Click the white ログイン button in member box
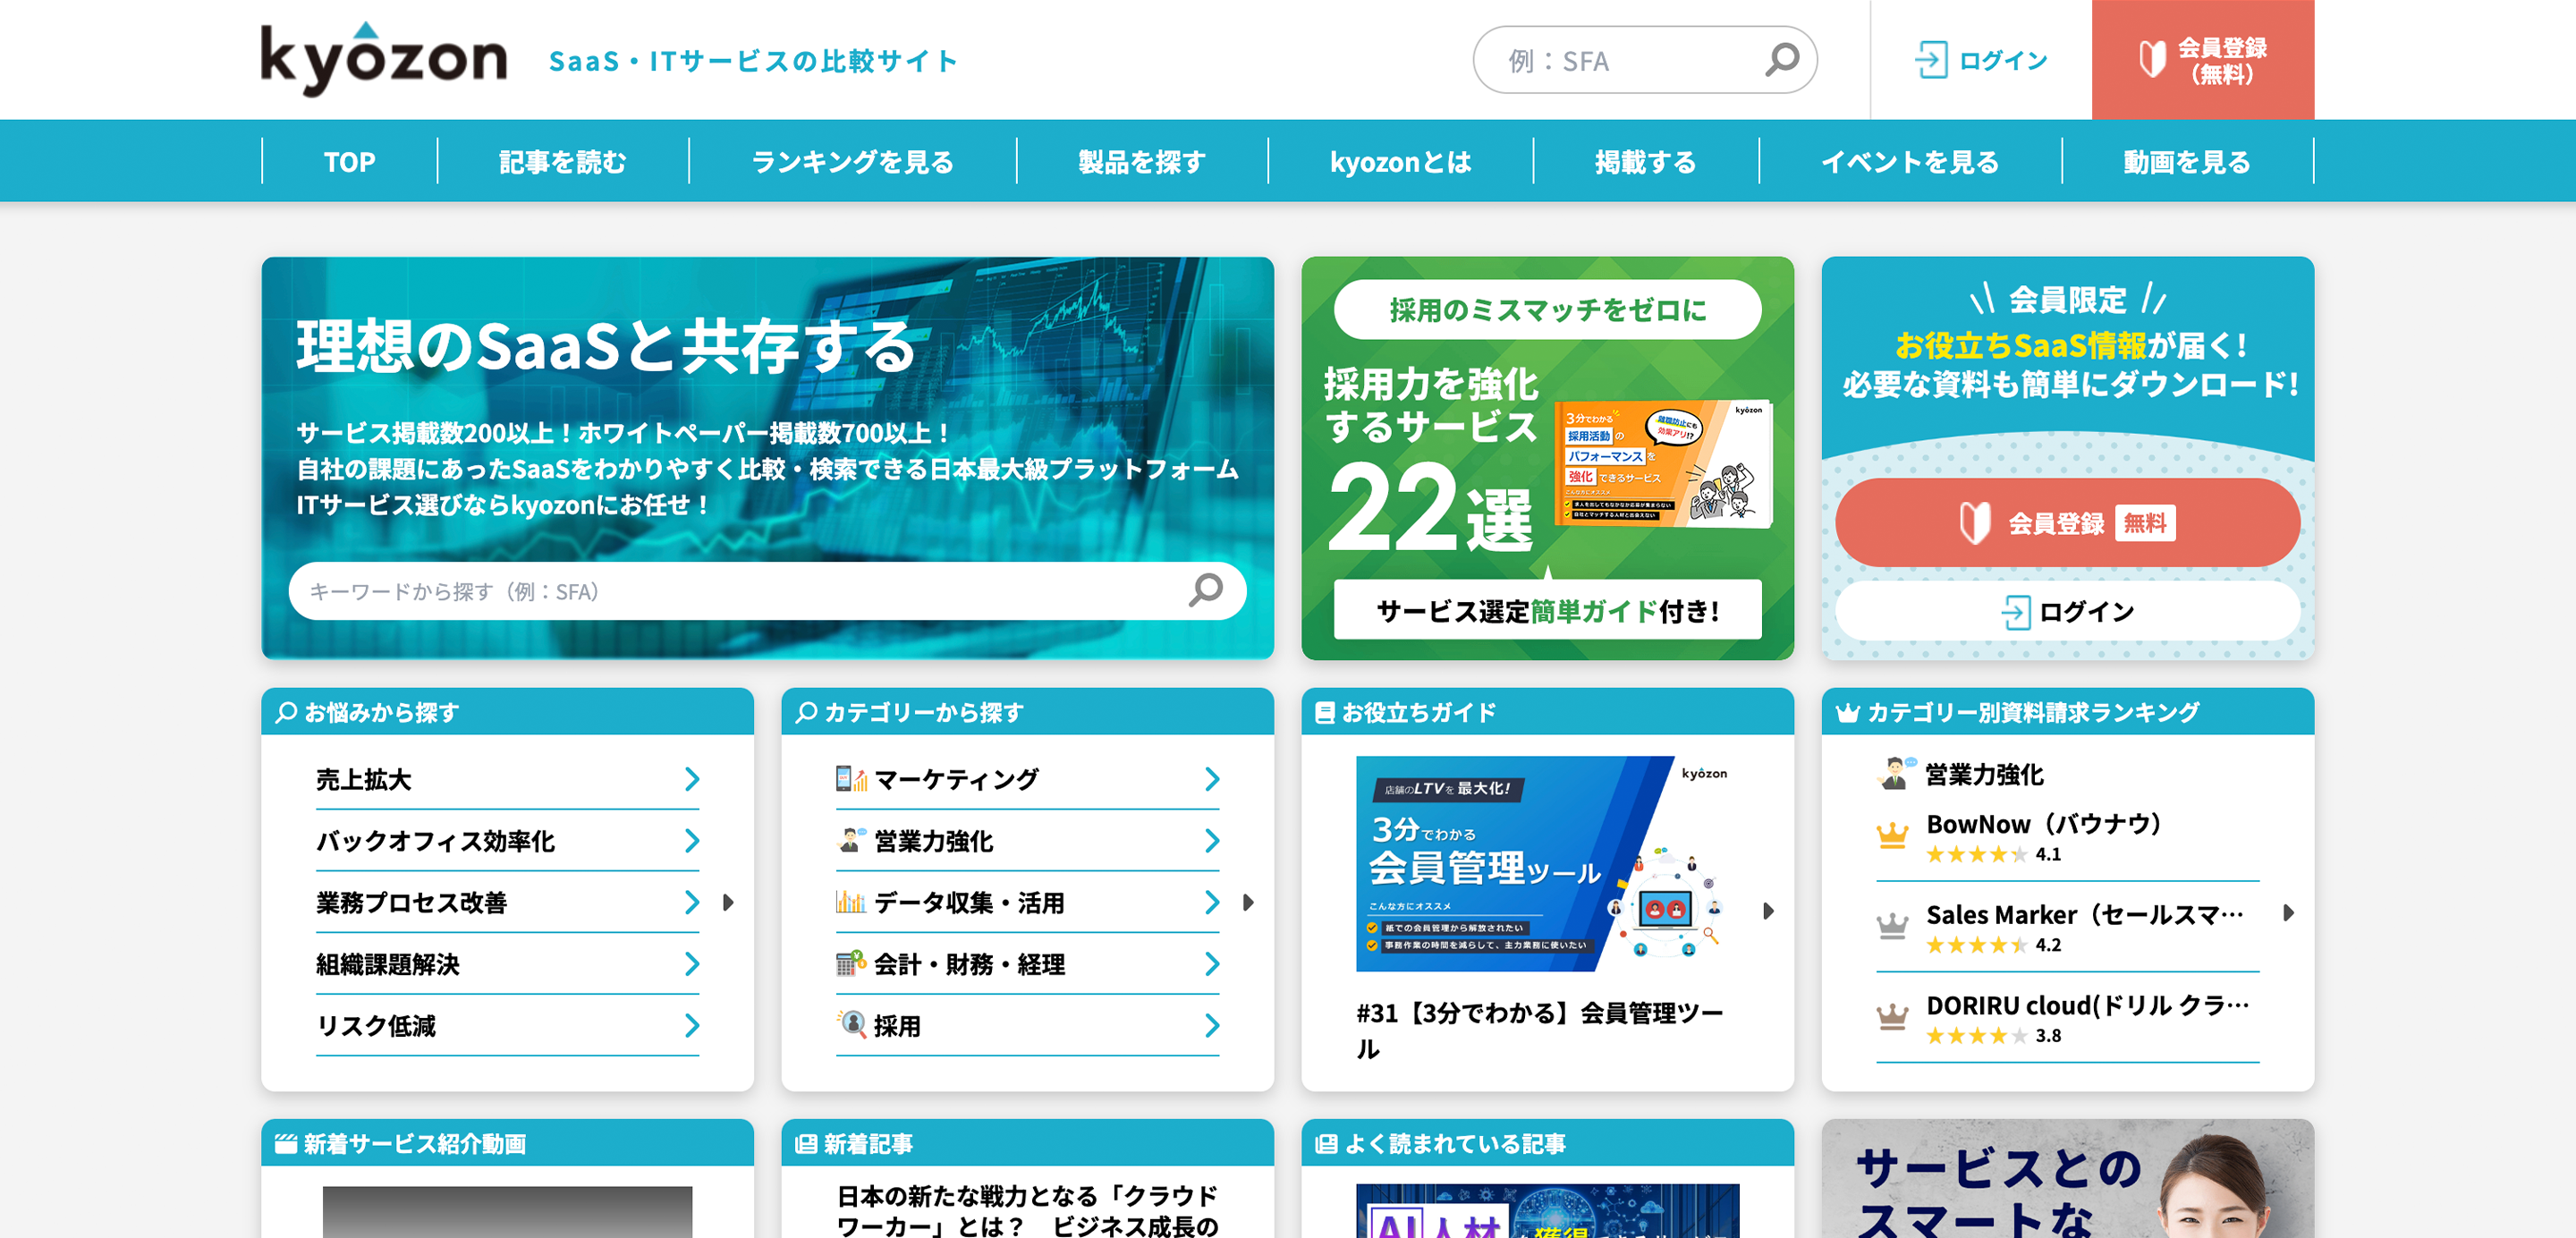The height and width of the screenshot is (1238, 2576). (x=2067, y=612)
